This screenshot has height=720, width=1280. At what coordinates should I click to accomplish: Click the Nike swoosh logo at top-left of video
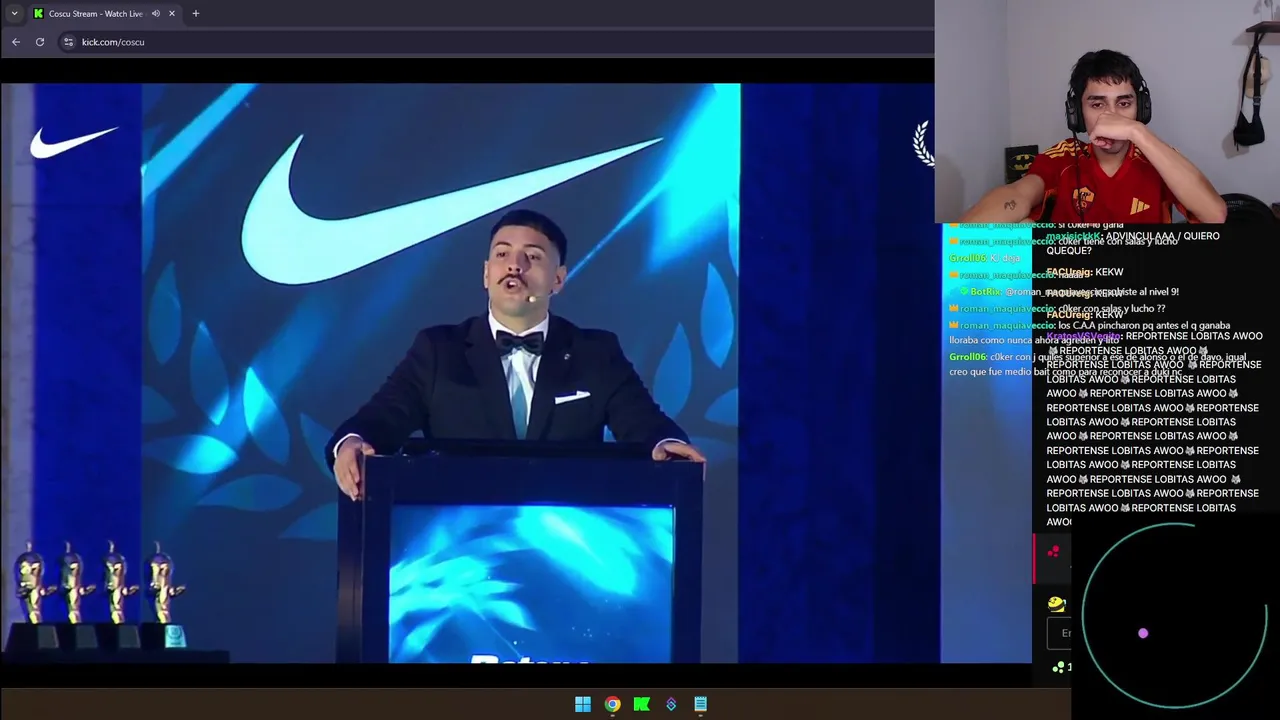[73, 142]
